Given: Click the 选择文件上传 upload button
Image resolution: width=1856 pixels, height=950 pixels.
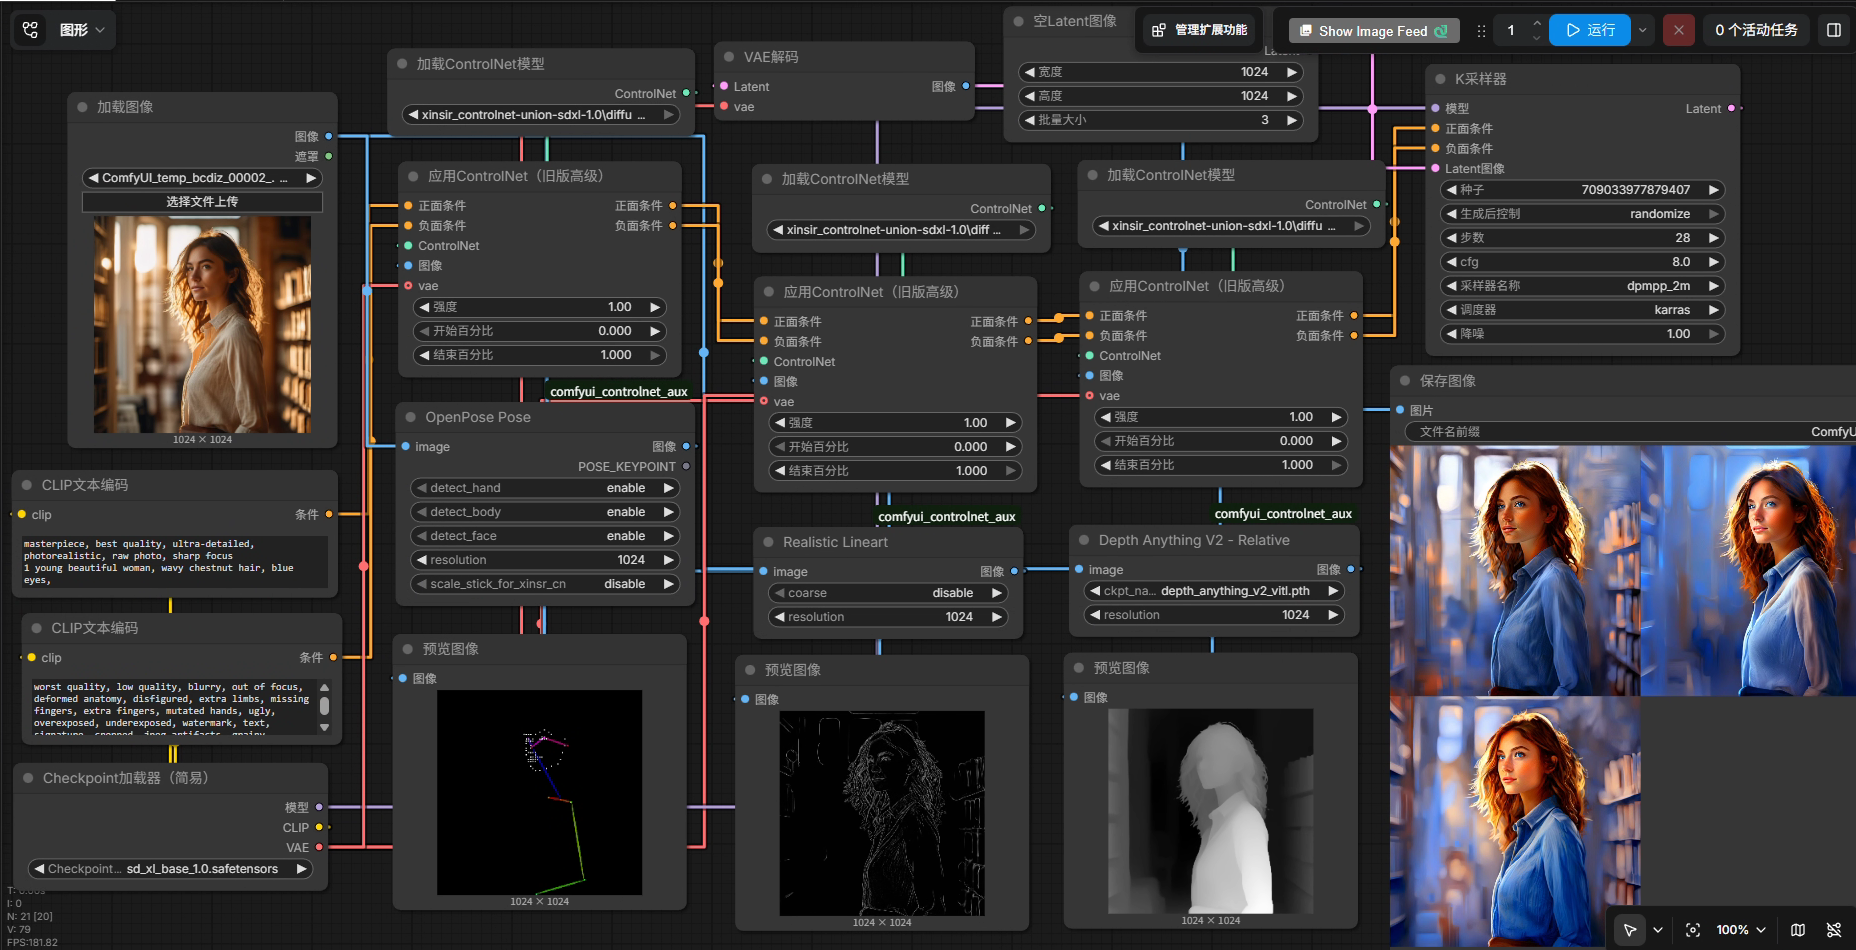Looking at the screenshot, I should [202, 202].
